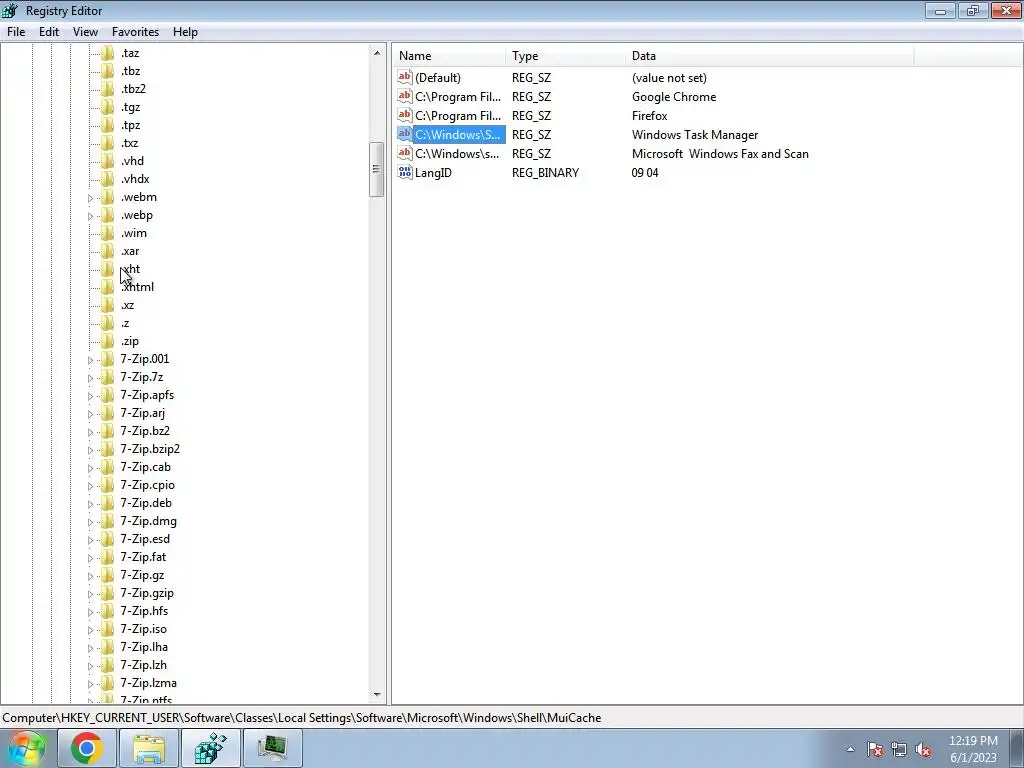Click the Action Center flag icon
The image size is (1024, 768).
click(x=875, y=750)
